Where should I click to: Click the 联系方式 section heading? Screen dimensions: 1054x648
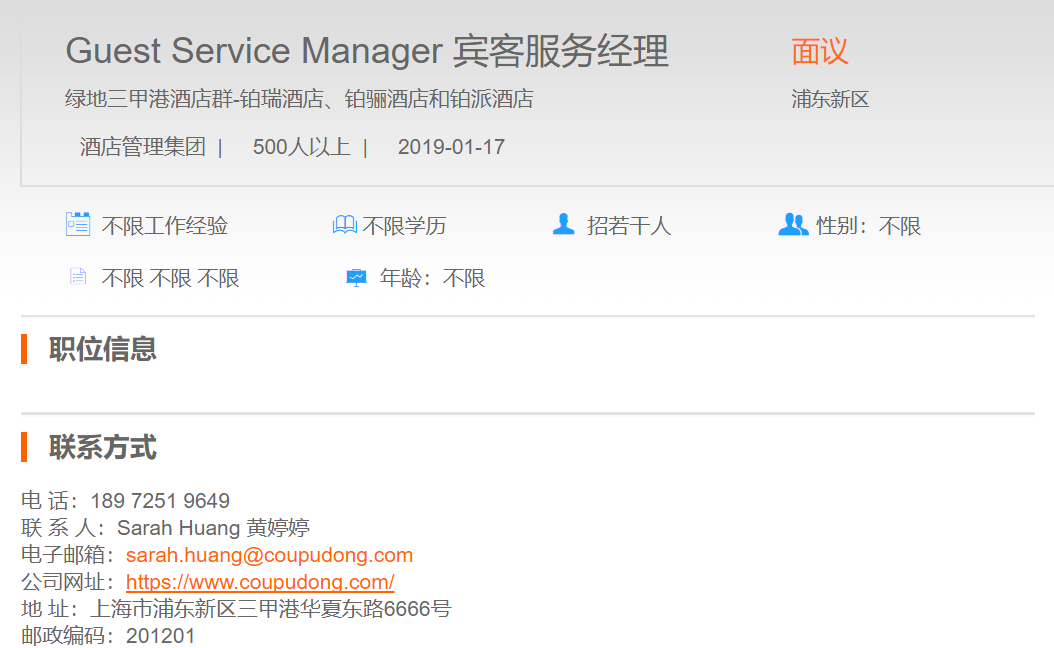103,447
